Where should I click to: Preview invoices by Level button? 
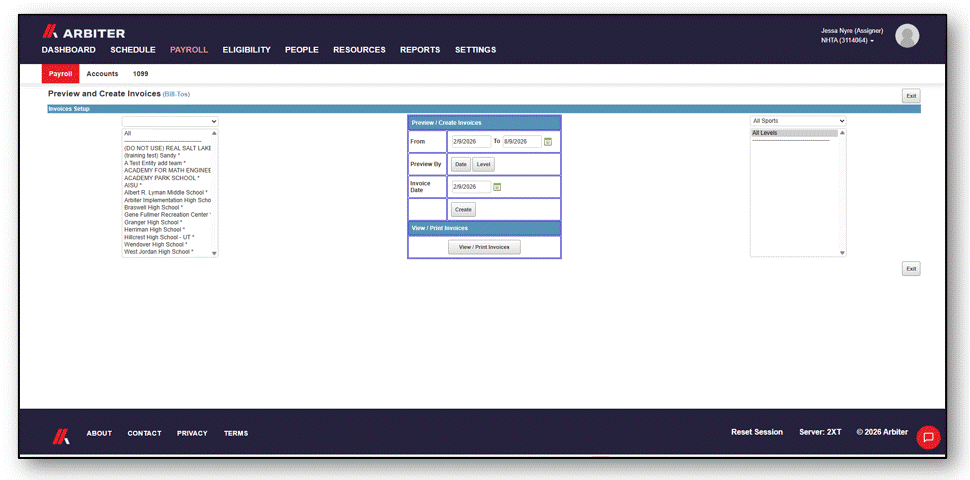tap(483, 165)
